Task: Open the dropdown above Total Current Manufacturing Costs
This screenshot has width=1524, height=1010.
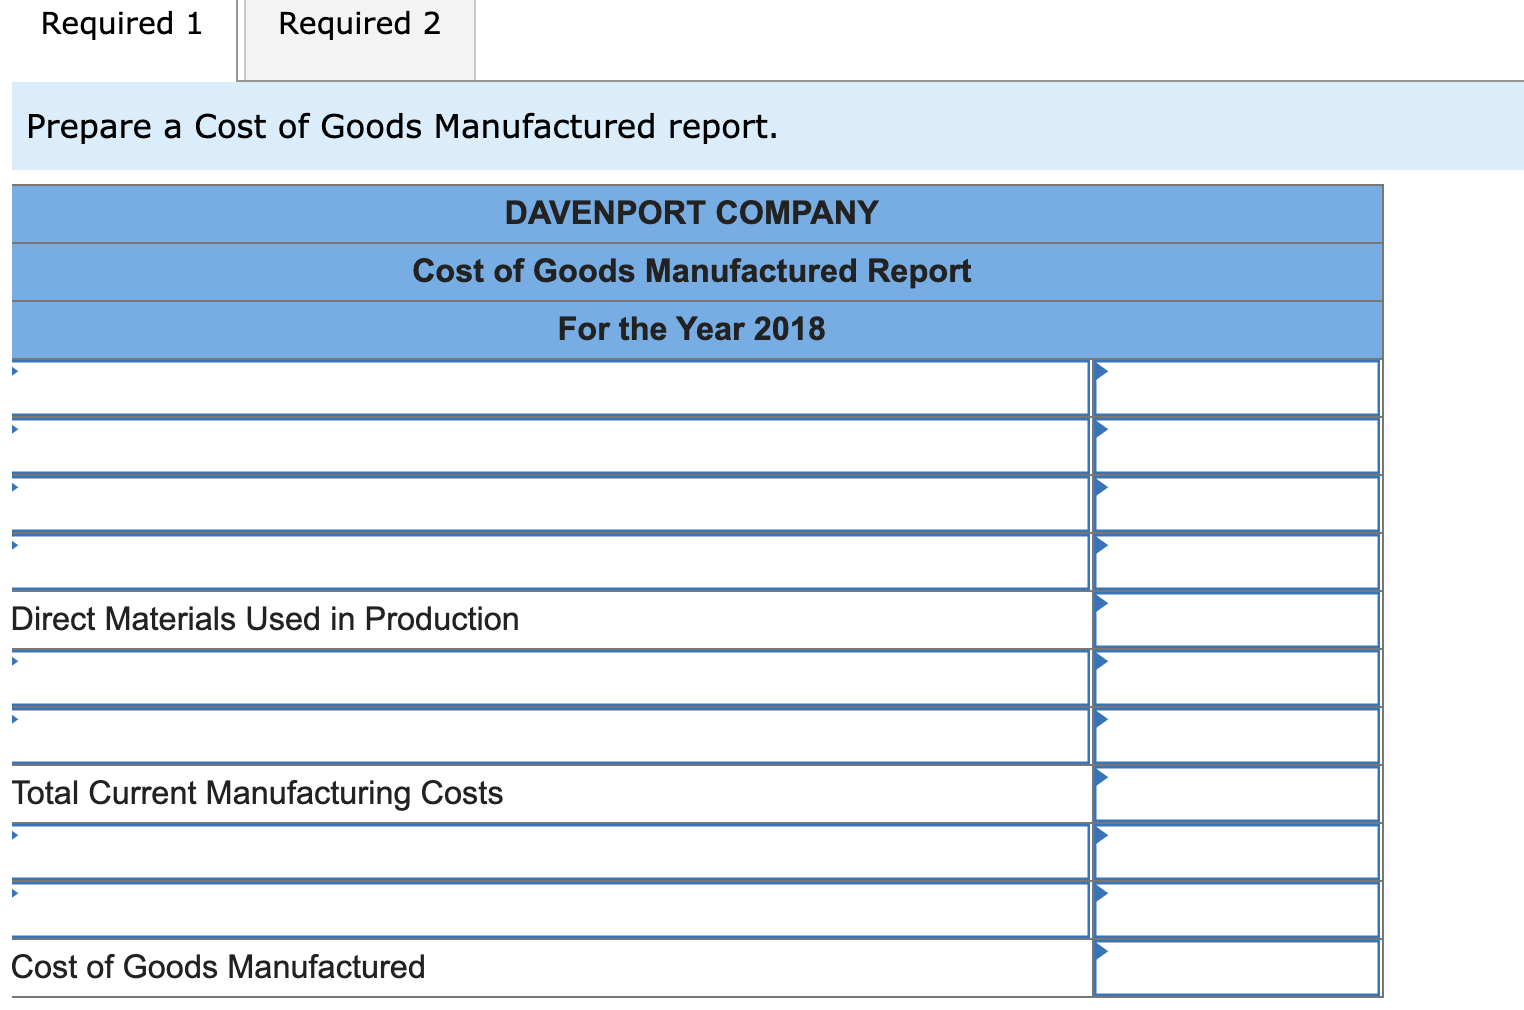Action: 14,719
